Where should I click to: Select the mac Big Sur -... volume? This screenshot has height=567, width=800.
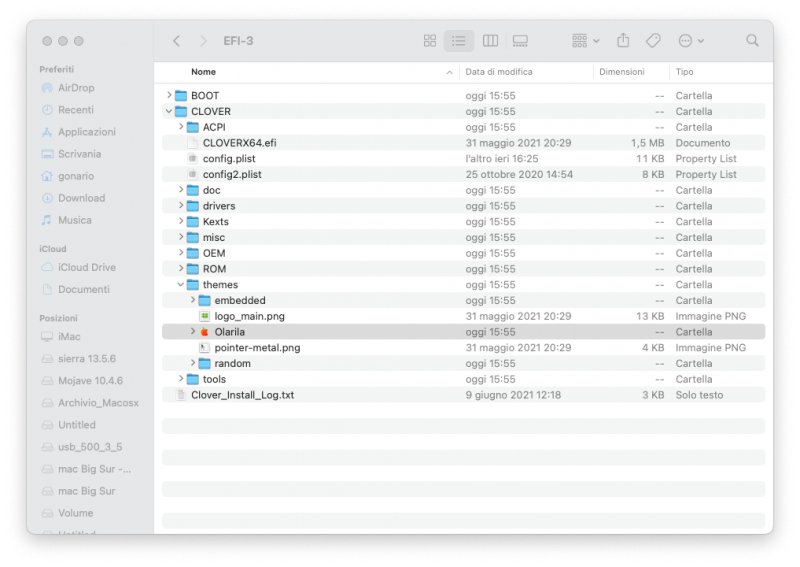pos(94,469)
